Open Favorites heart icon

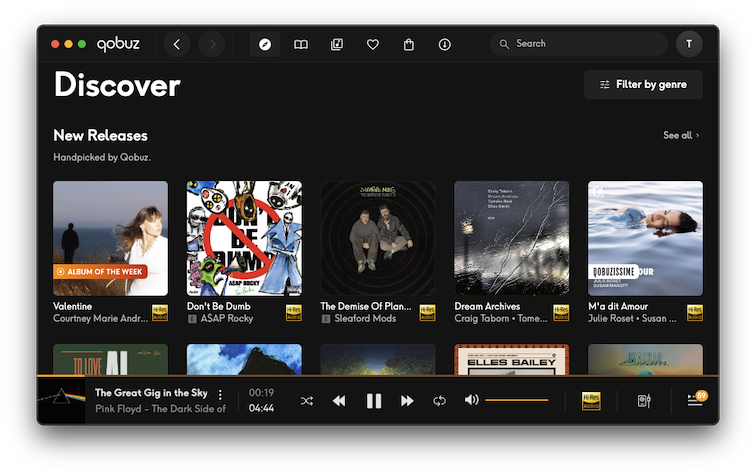(373, 44)
